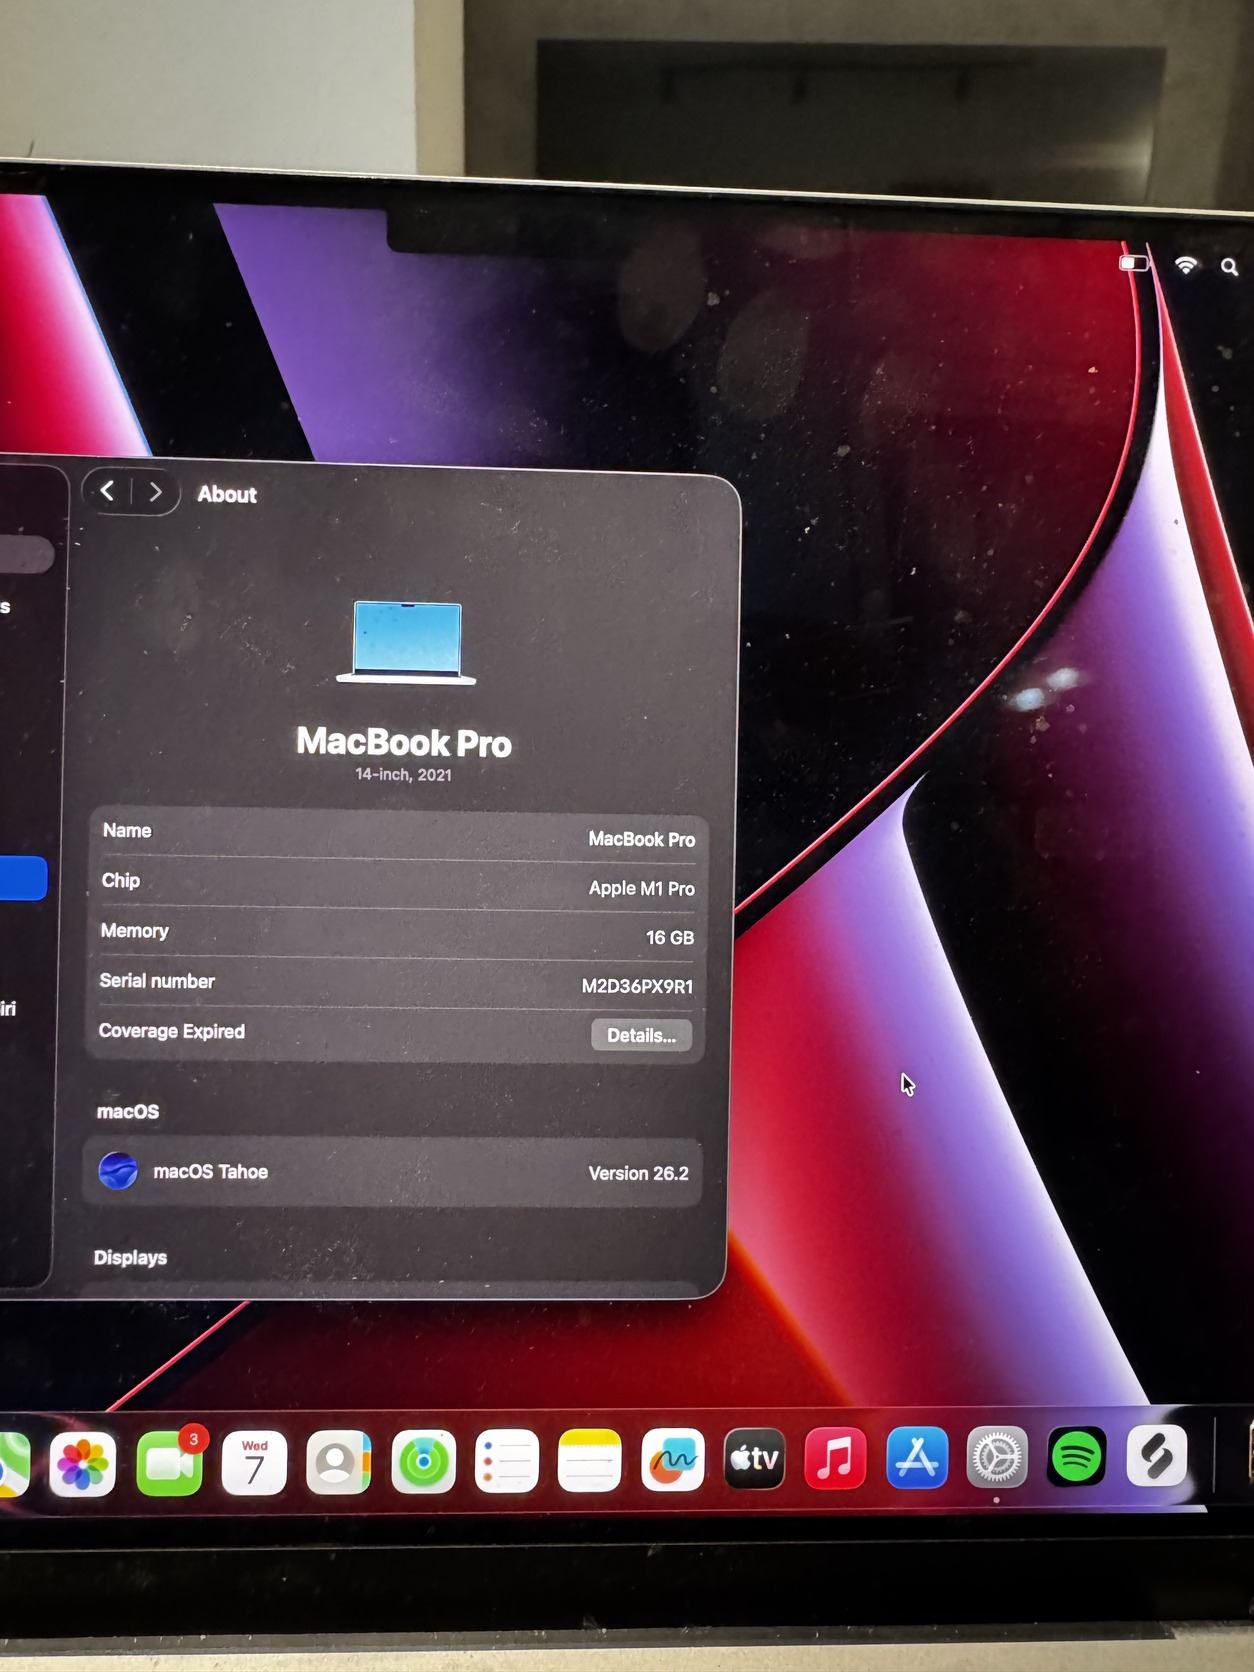
Task: Open Spotify from the Dock
Action: coord(1076,1455)
